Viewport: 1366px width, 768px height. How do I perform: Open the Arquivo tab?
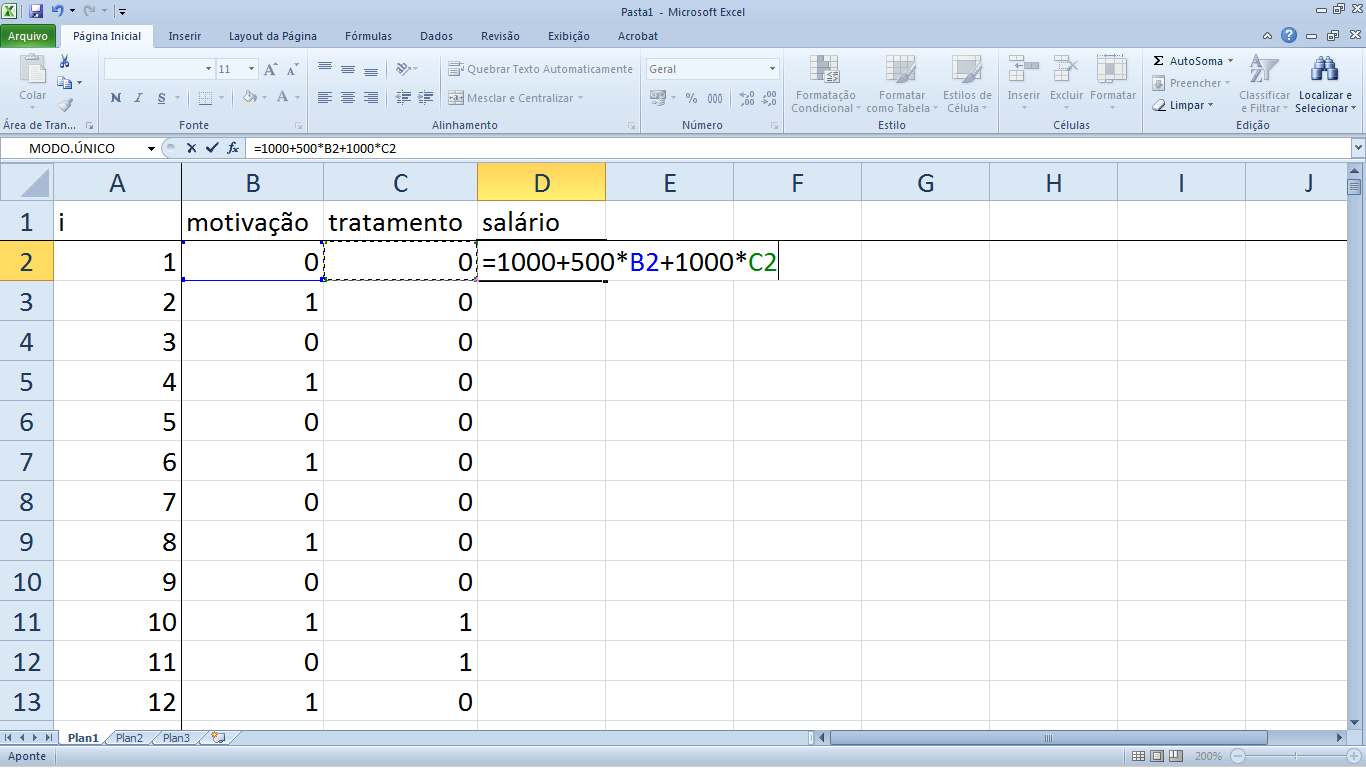pos(28,36)
